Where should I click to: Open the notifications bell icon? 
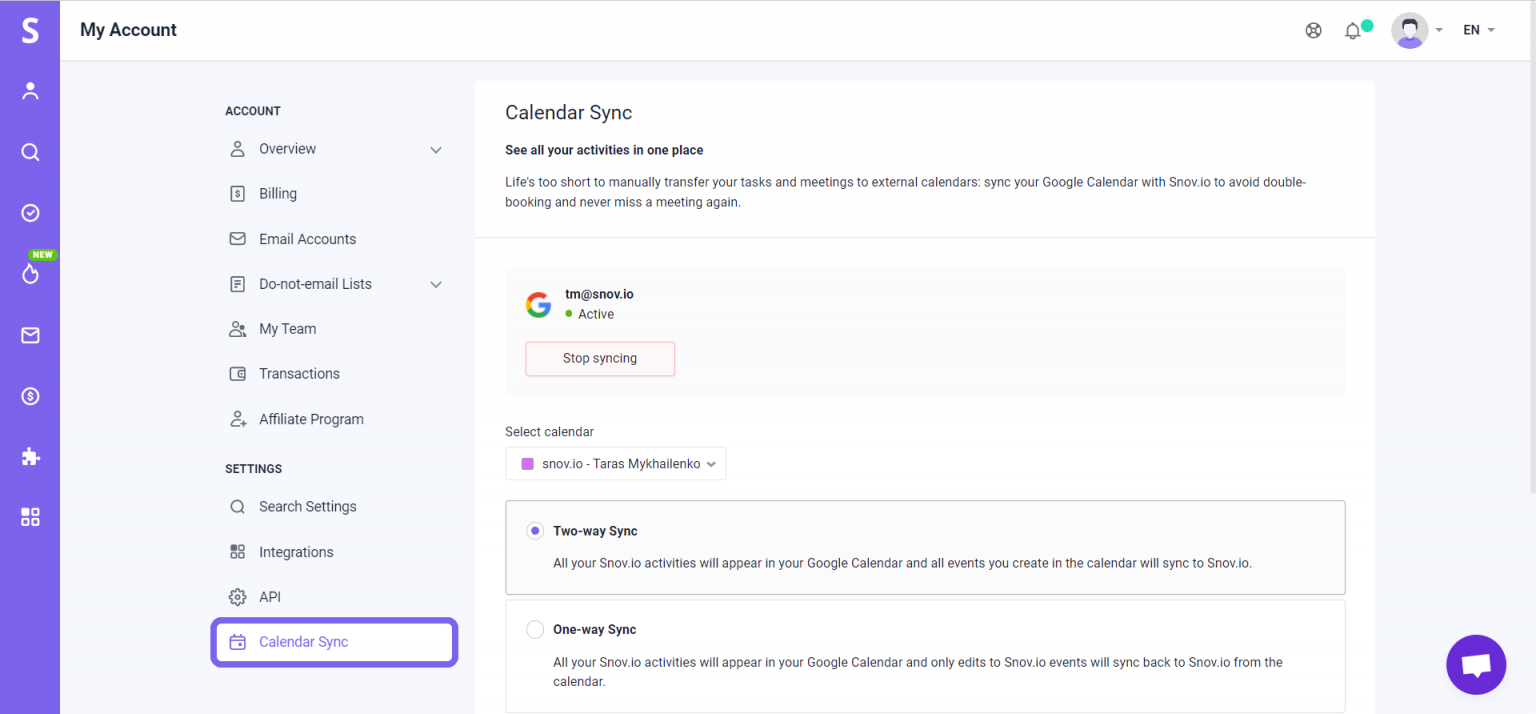pyautogui.click(x=1352, y=31)
